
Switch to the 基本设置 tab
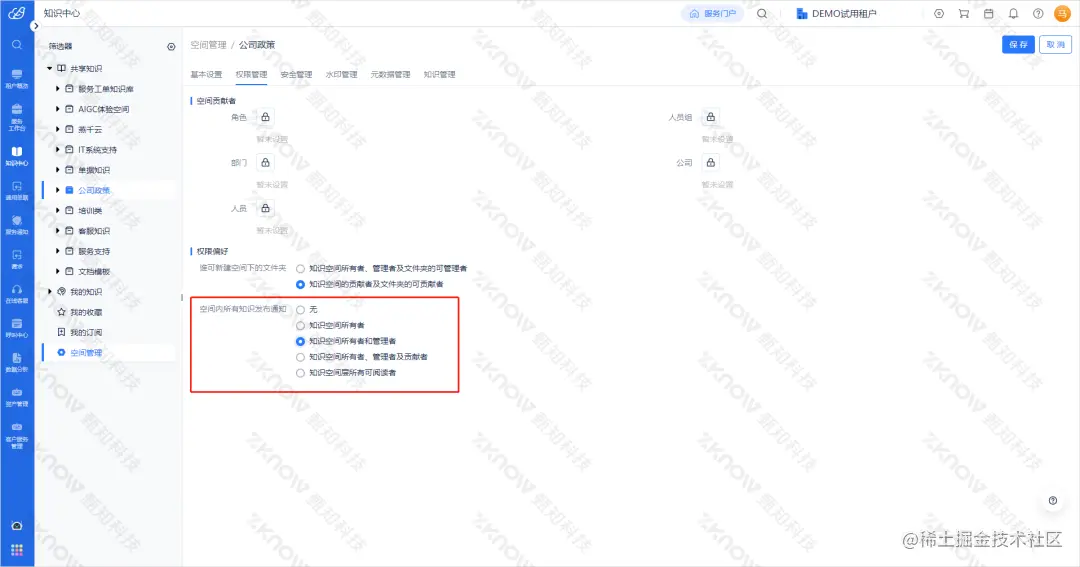206,74
